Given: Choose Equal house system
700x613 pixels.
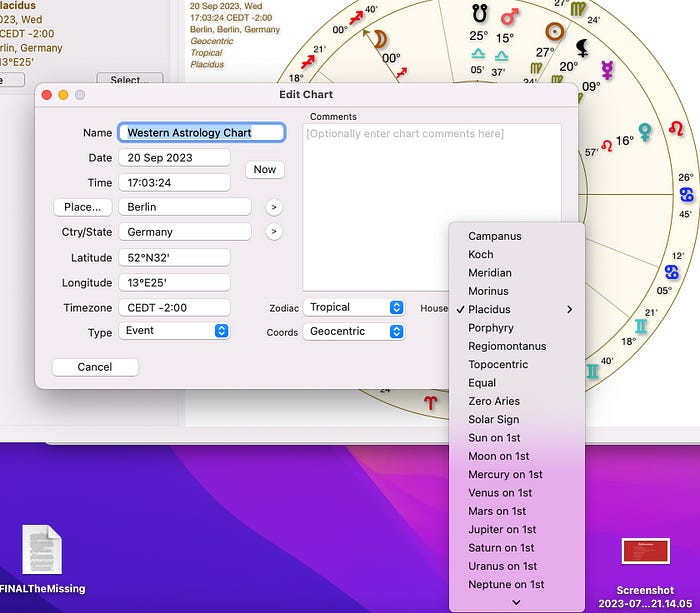Looking at the screenshot, I should pos(517,383).
